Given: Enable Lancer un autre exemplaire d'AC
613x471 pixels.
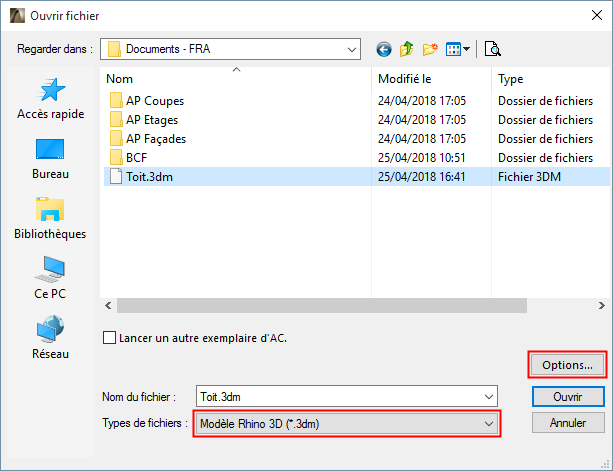Looking at the screenshot, I should point(109,338).
